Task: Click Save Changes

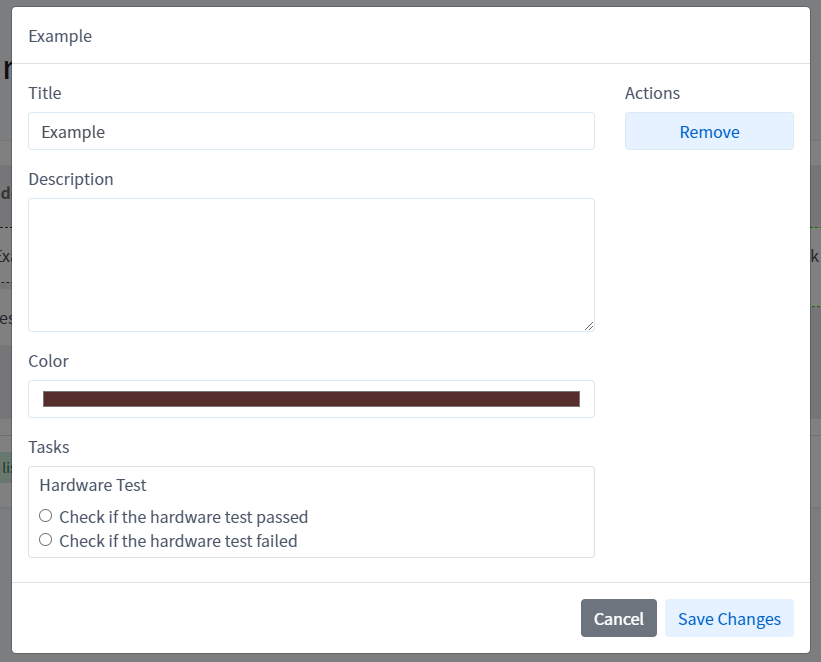Action: tap(729, 618)
